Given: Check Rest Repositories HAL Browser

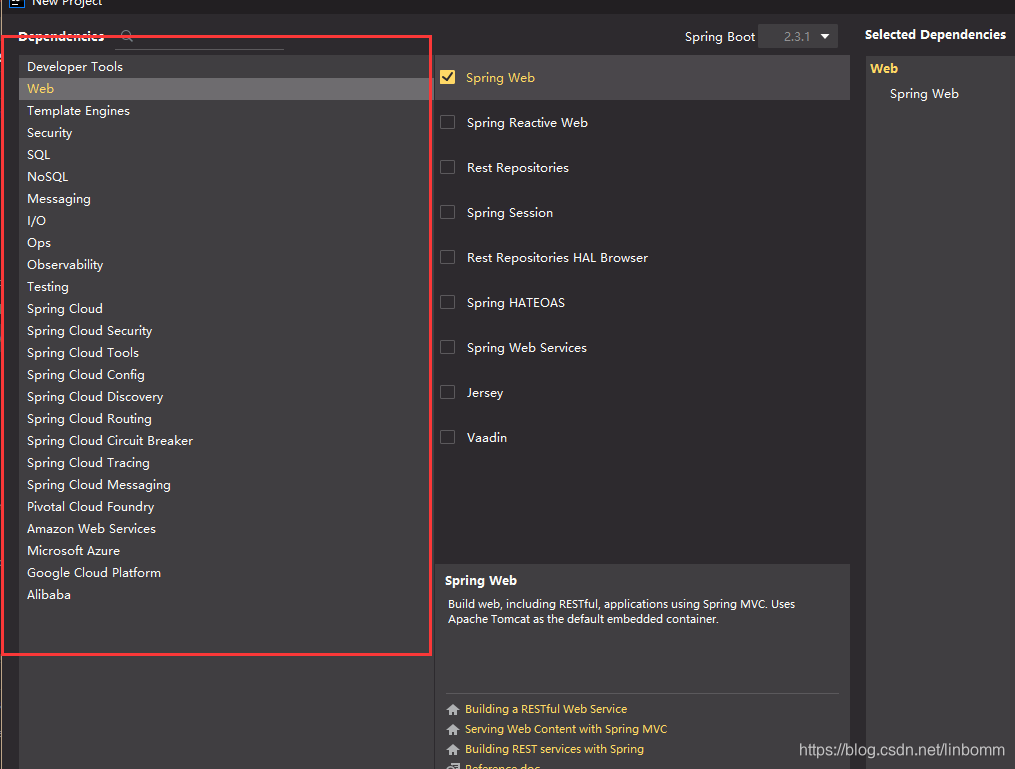Looking at the screenshot, I should click(x=447, y=257).
